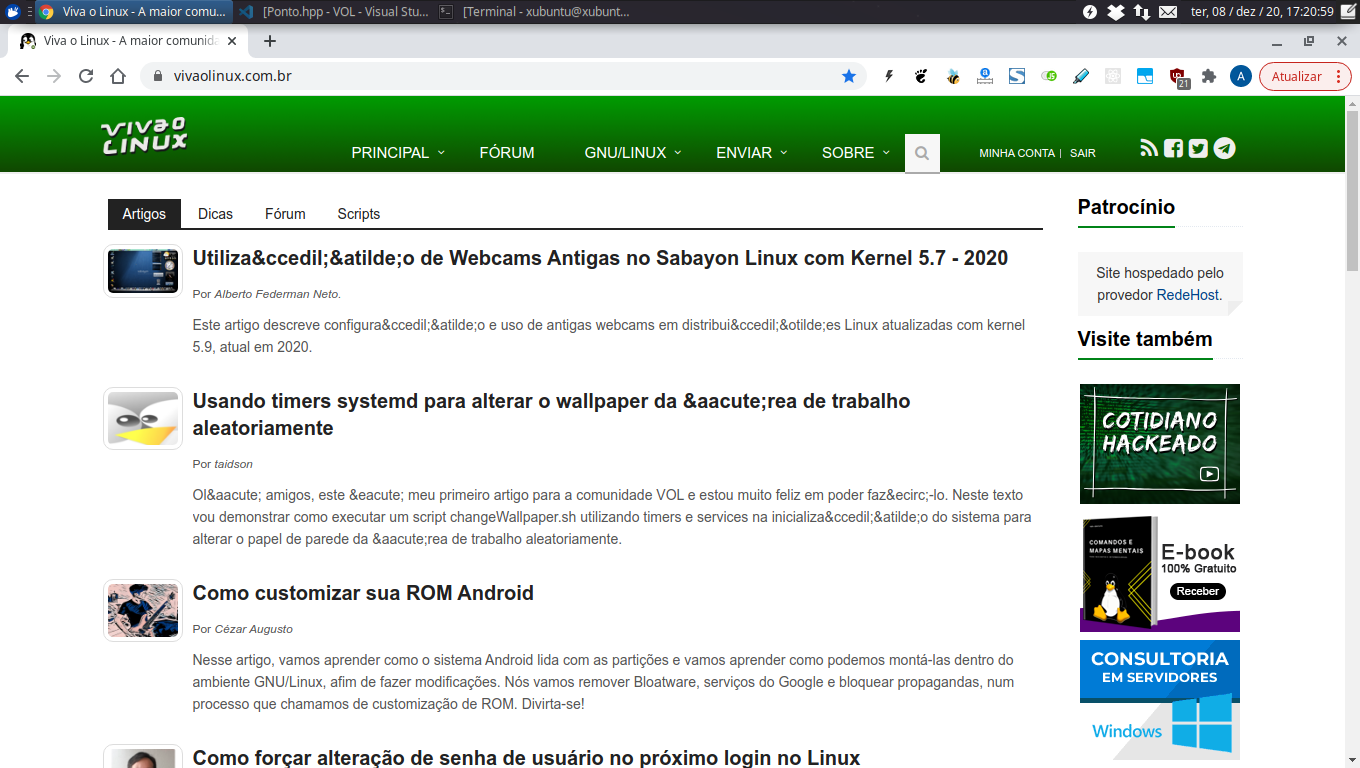Open the Webcams Antigas no Sabayon article title

[600, 258]
